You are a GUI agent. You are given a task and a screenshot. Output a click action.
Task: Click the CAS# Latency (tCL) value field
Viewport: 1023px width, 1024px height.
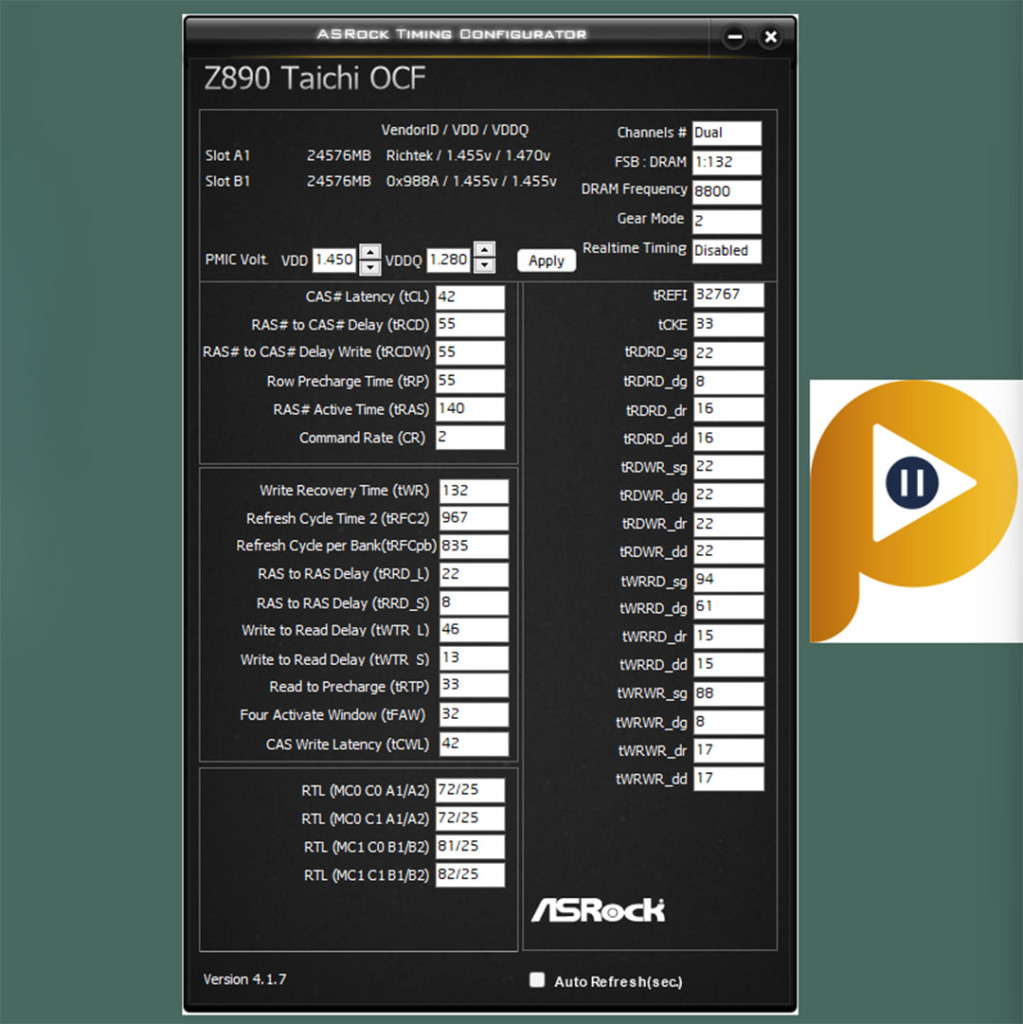[x=470, y=297]
